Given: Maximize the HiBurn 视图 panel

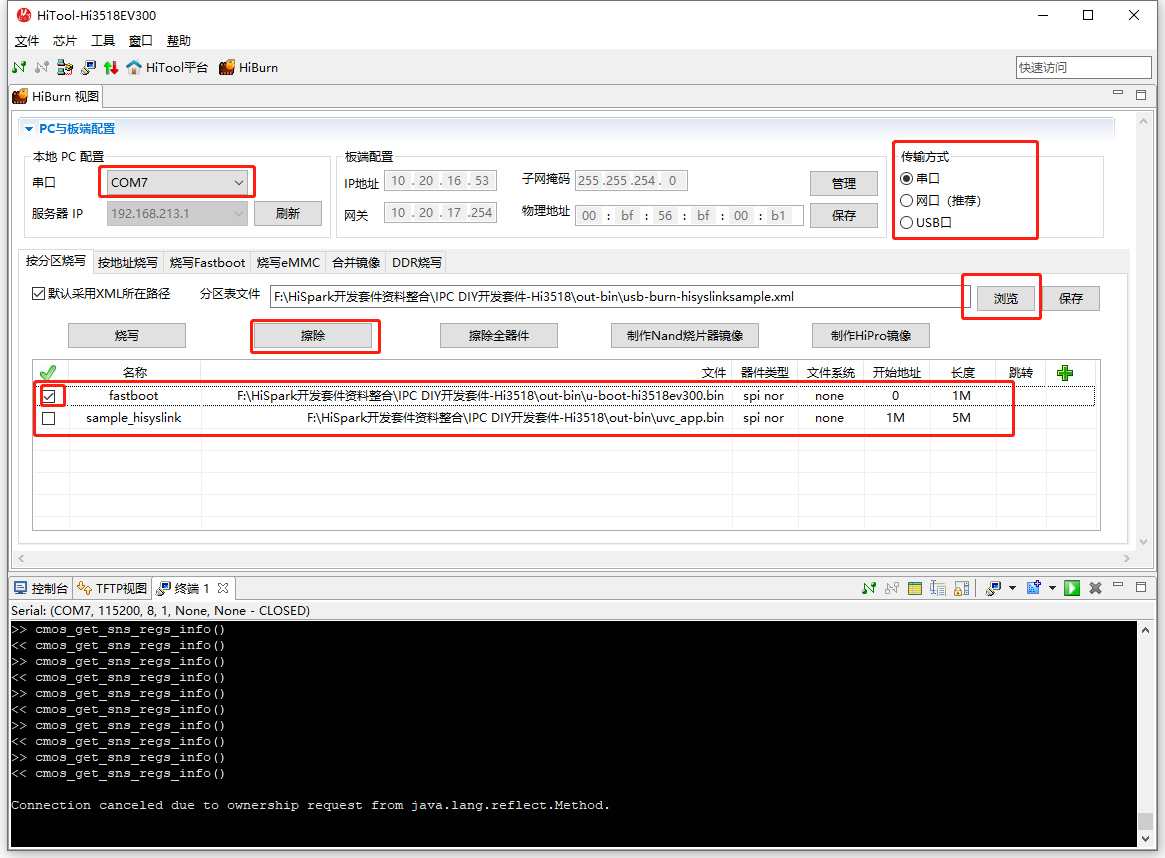Looking at the screenshot, I should pyautogui.click(x=1141, y=94).
